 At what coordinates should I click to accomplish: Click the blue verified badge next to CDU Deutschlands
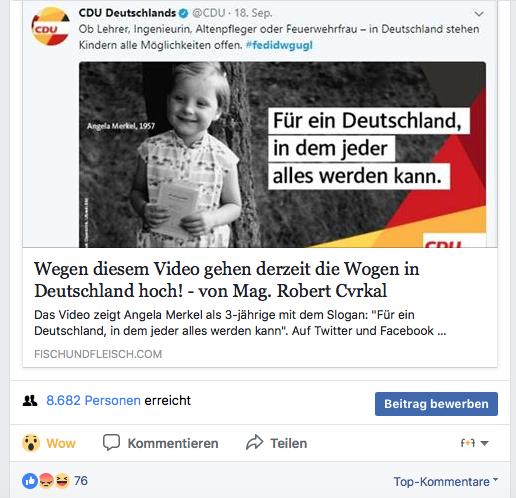pos(184,13)
